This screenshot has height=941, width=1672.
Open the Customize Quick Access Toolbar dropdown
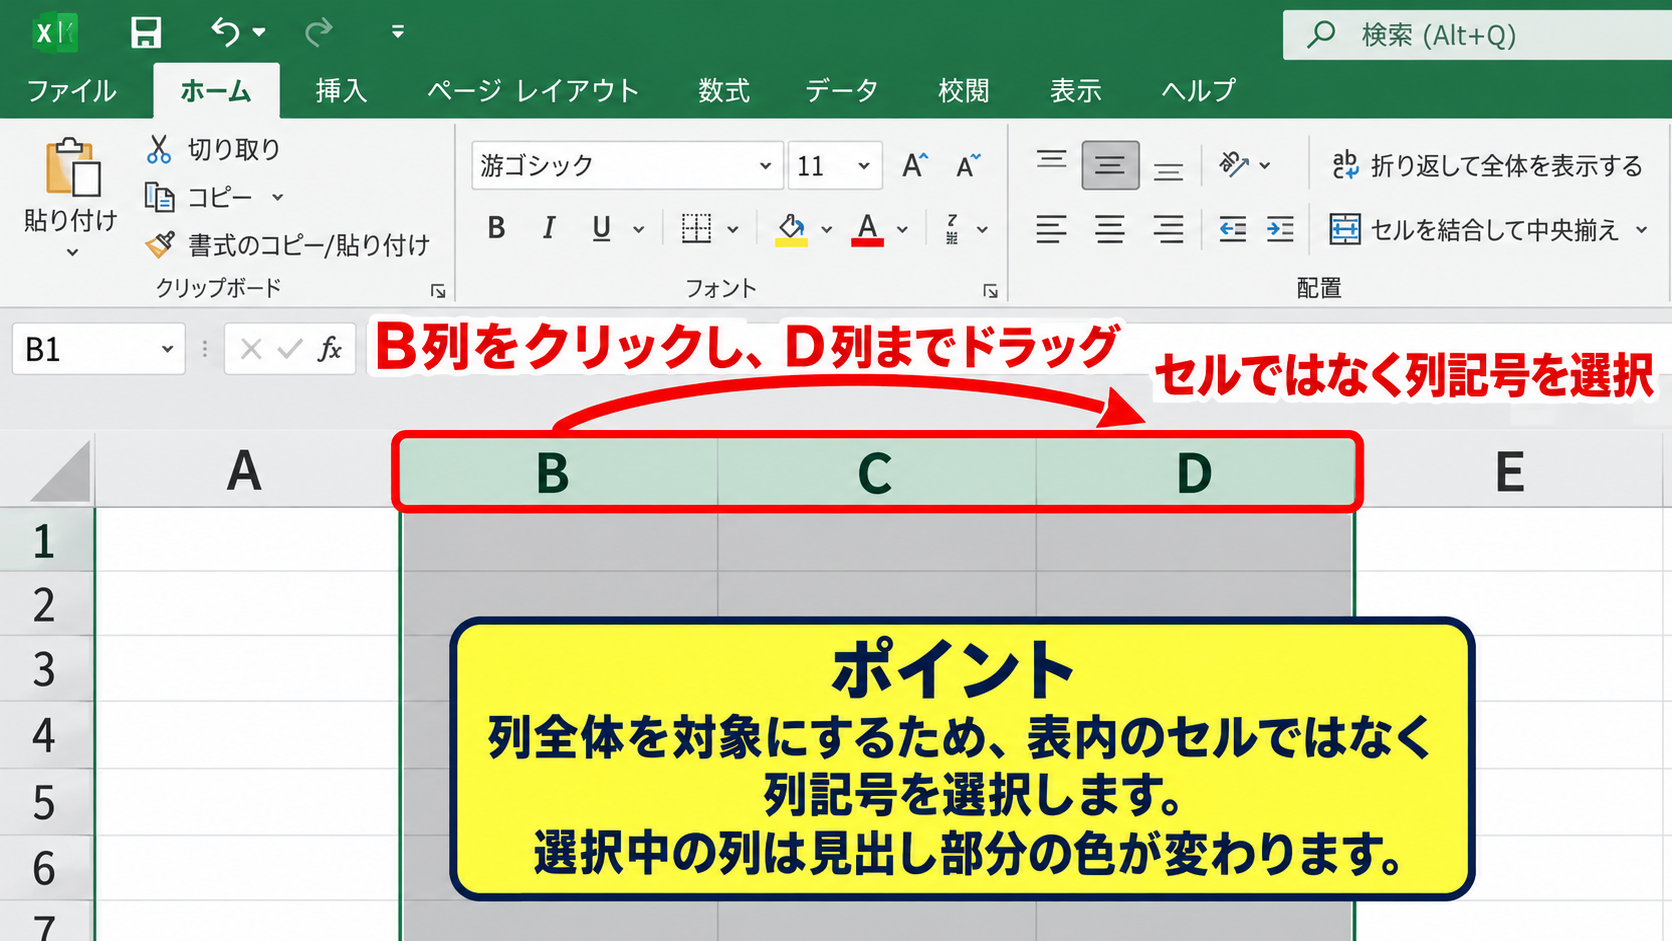tap(397, 33)
